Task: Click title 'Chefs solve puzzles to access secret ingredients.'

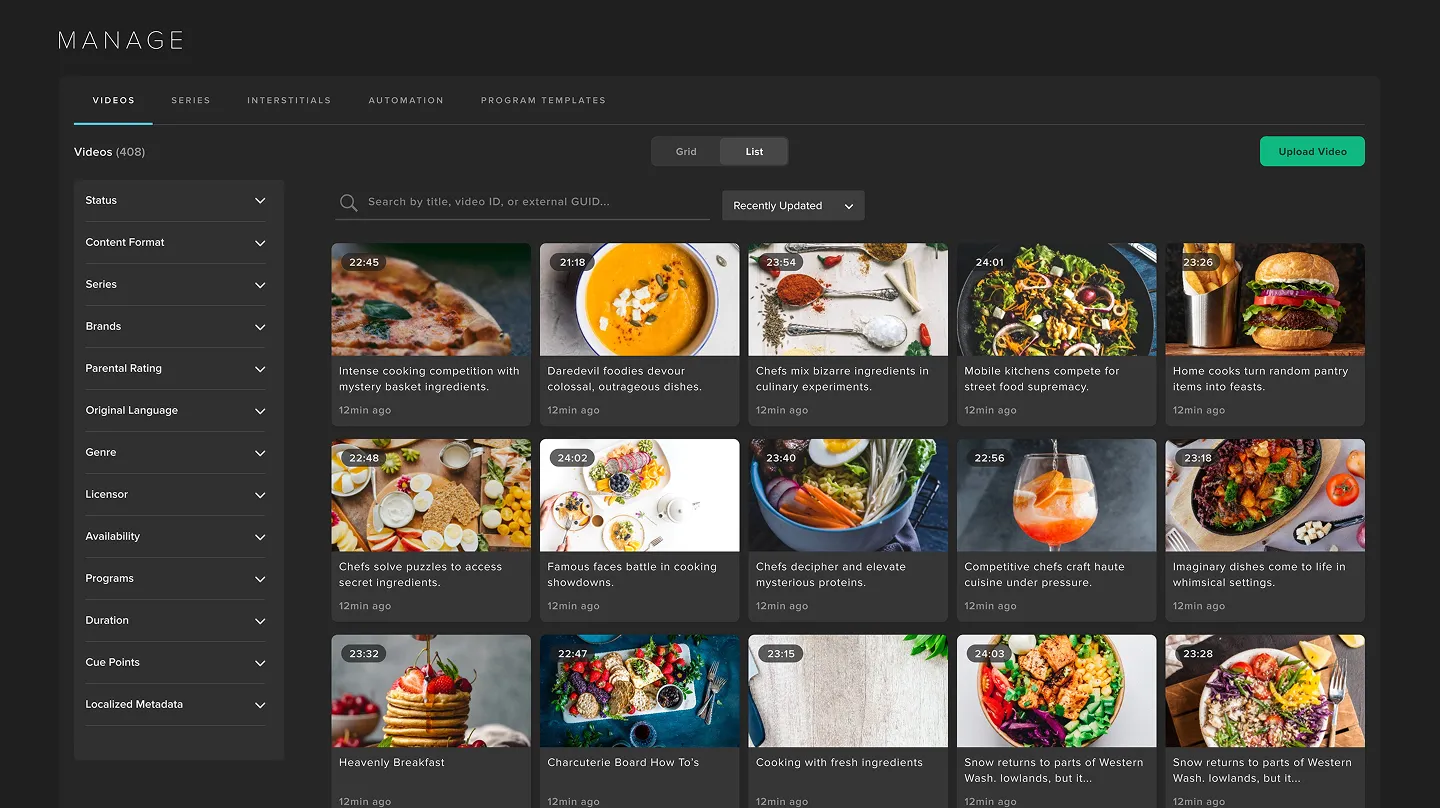Action: pyautogui.click(x=420, y=575)
